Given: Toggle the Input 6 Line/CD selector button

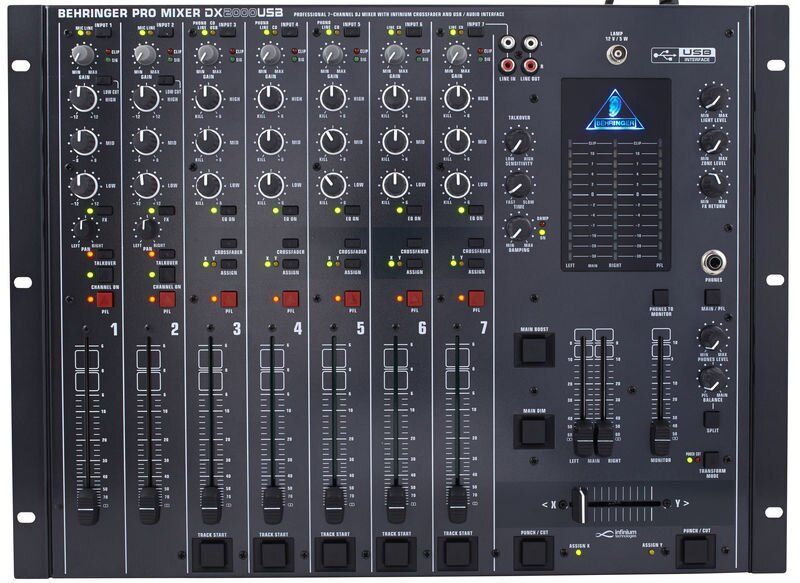Looking at the screenshot, I should coord(413,33).
